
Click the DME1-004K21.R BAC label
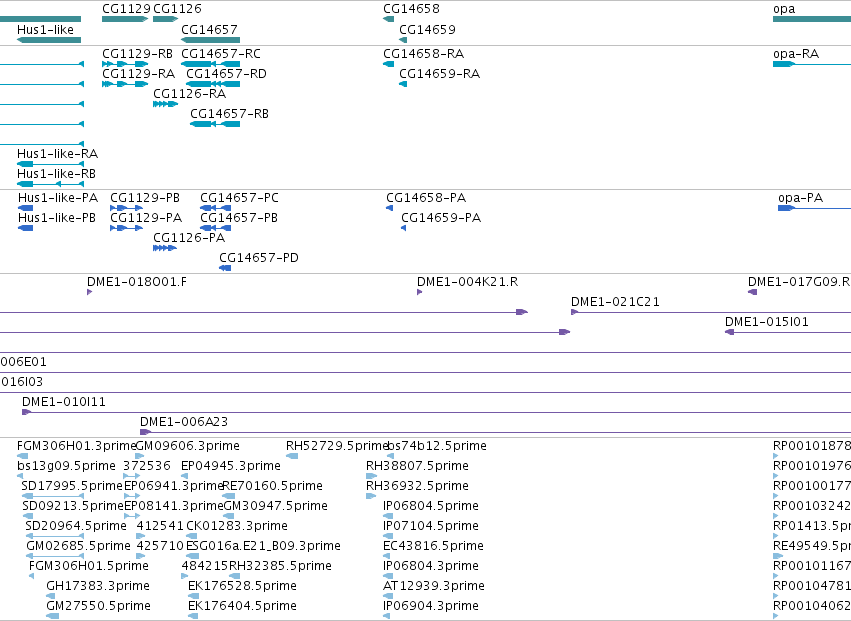point(467,282)
